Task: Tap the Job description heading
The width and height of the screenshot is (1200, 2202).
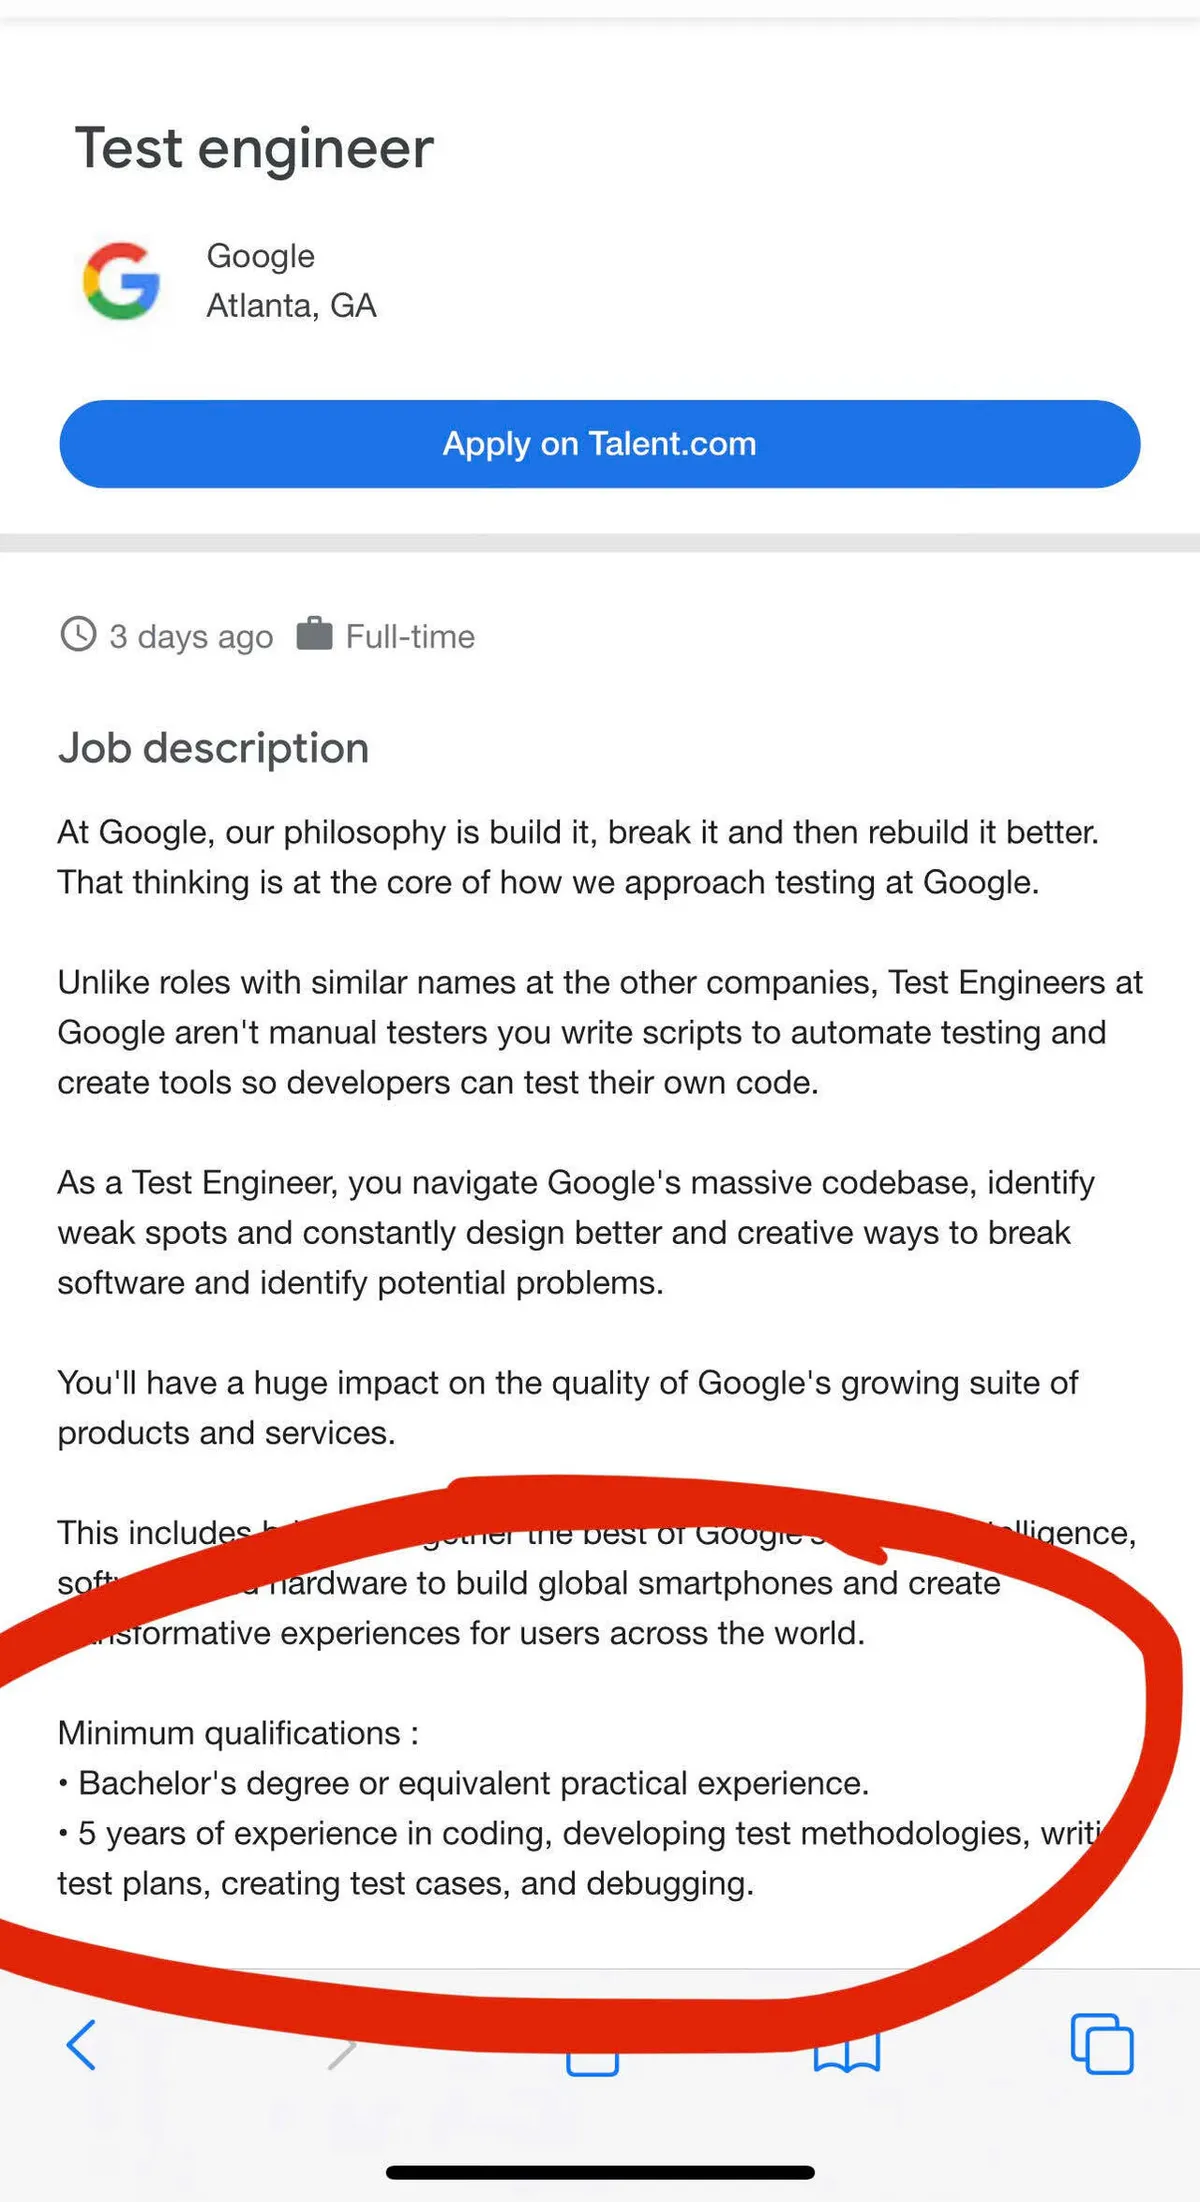Action: [x=213, y=748]
